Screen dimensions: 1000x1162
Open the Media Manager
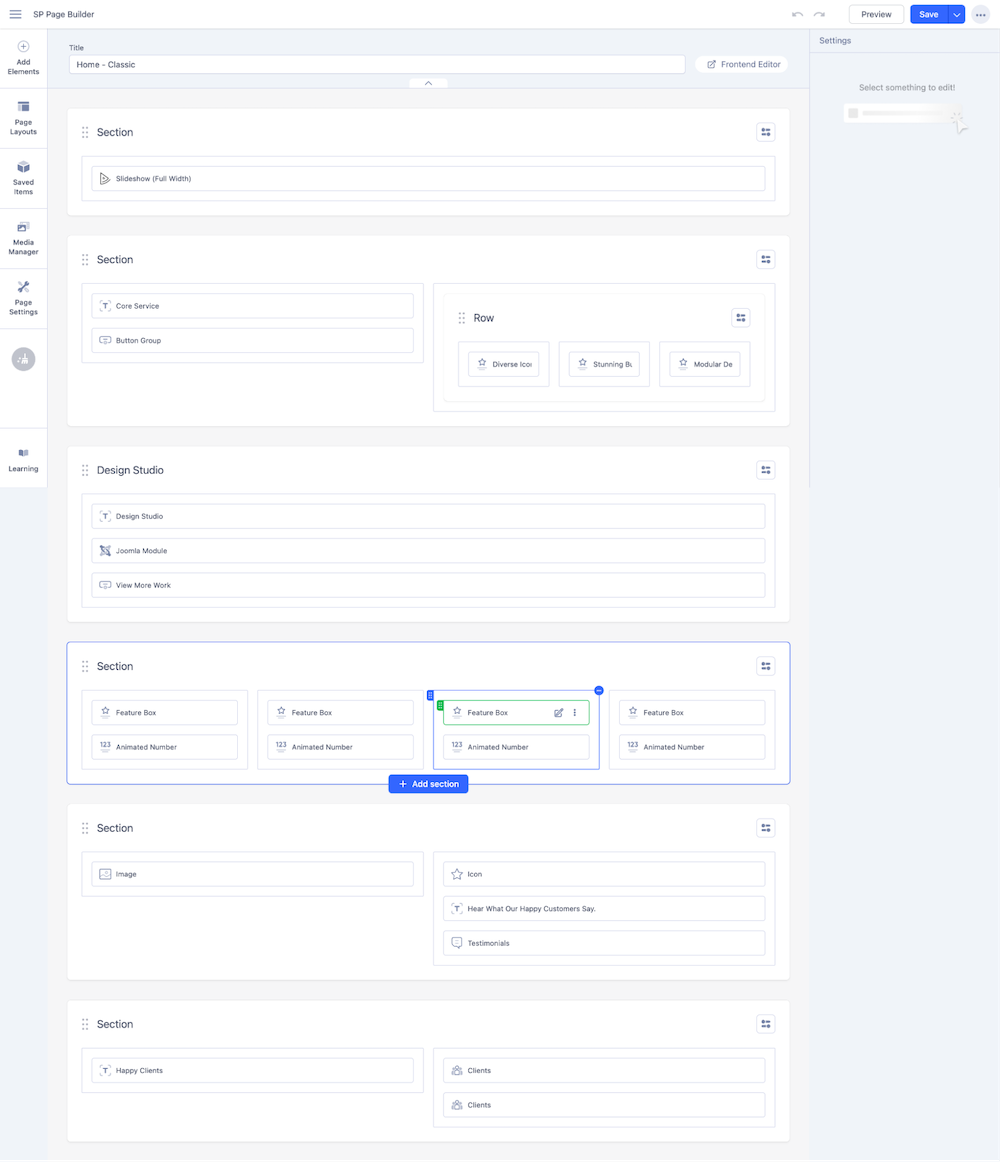(x=23, y=238)
